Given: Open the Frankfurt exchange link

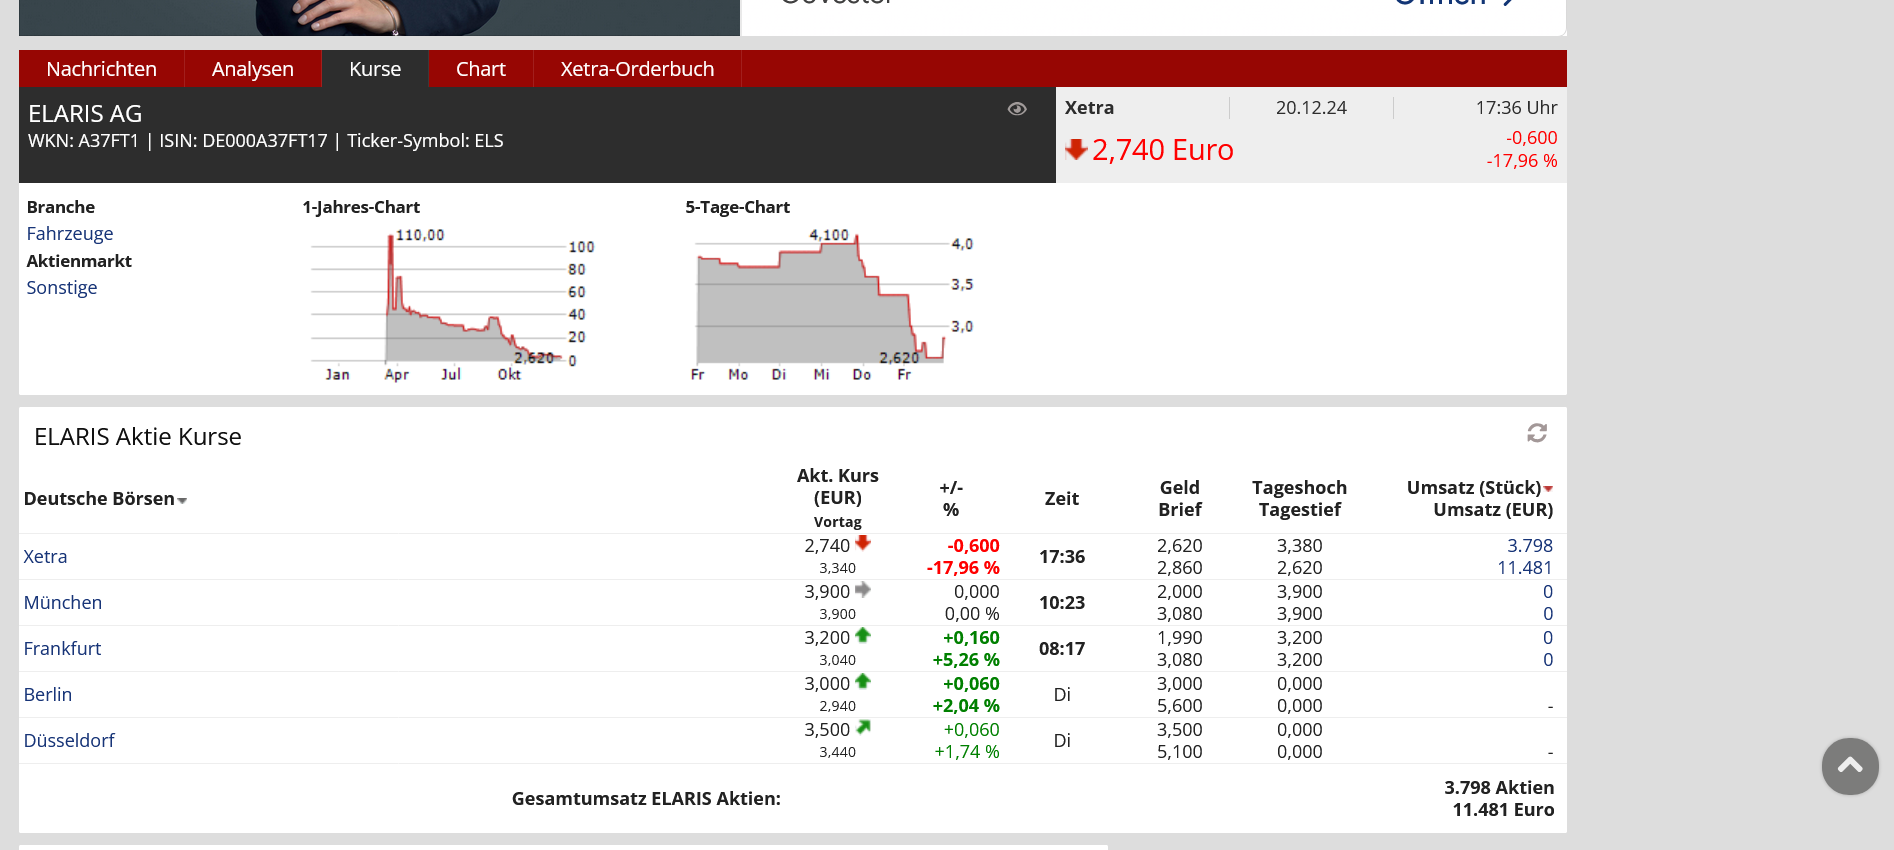Looking at the screenshot, I should coord(62,648).
